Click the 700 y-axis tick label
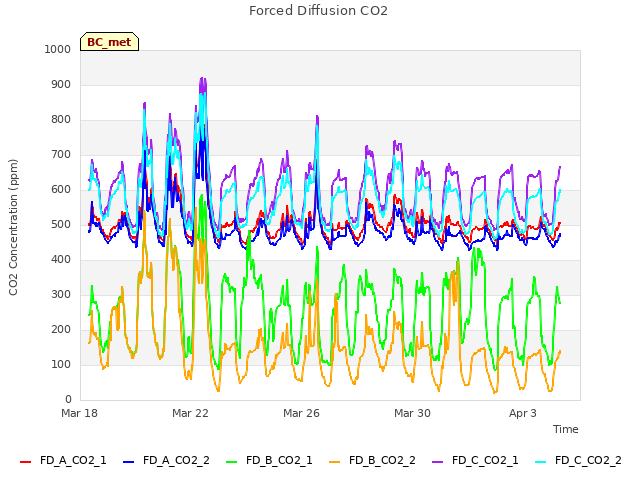The width and height of the screenshot is (640, 480). click(61, 155)
